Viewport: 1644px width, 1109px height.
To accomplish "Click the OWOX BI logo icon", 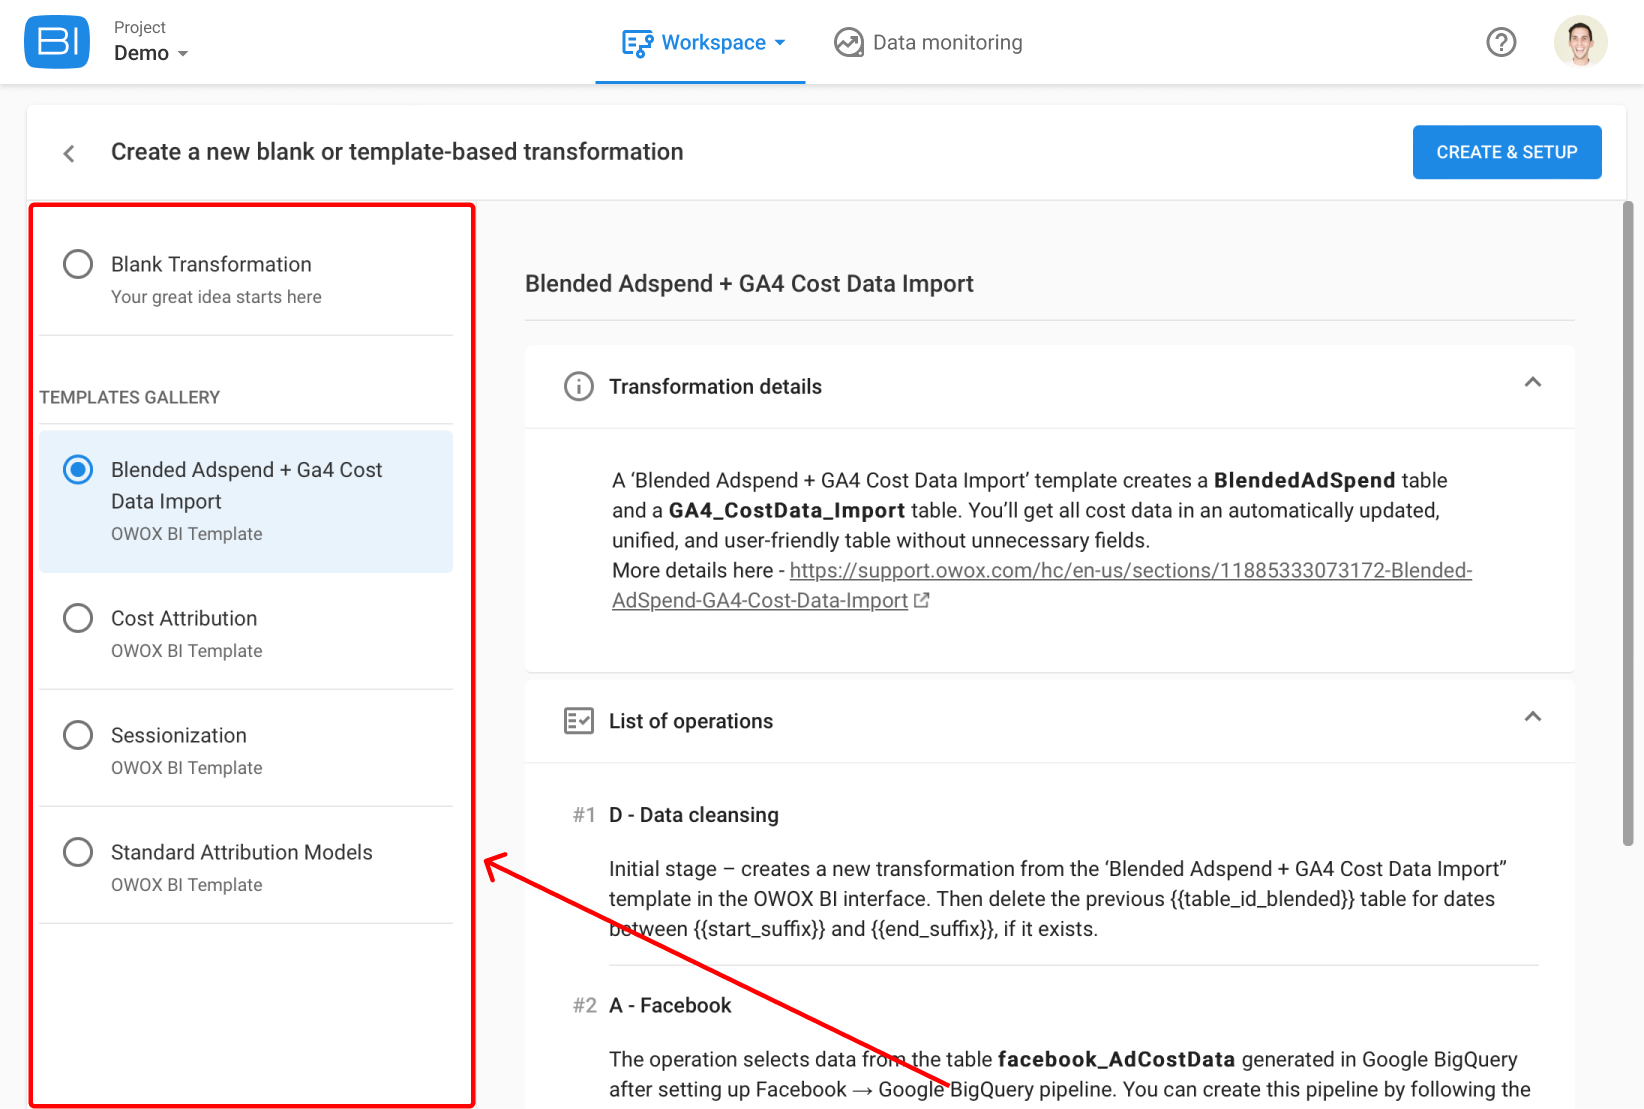I will (57, 42).
